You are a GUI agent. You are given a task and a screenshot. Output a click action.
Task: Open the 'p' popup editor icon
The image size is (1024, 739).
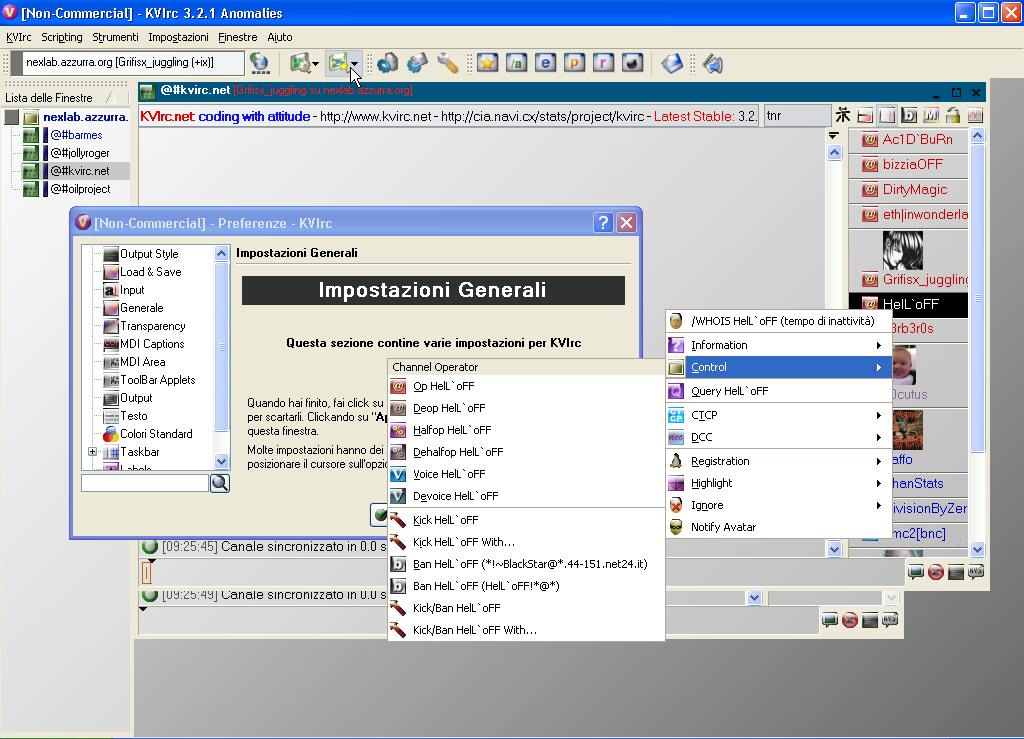(574, 63)
